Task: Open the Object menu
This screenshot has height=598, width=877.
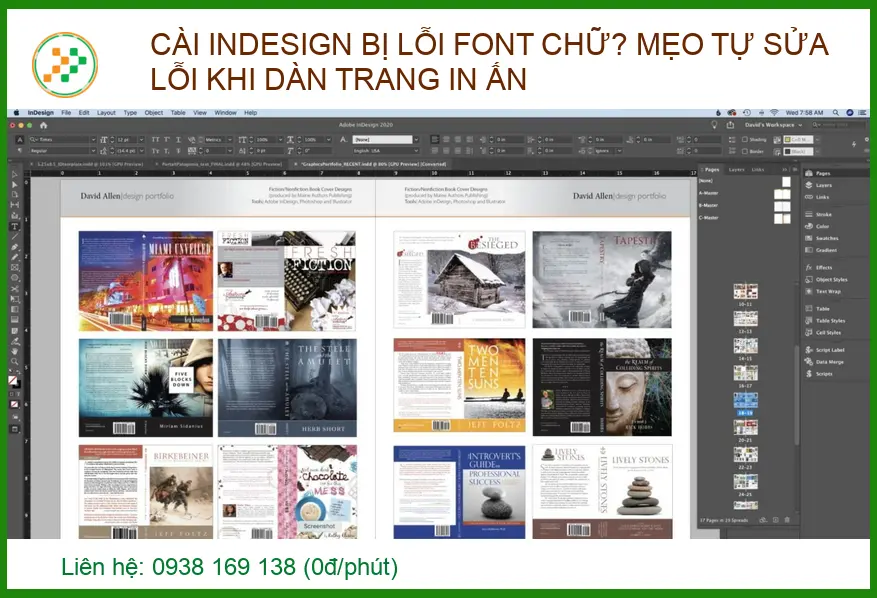Action: tap(154, 112)
